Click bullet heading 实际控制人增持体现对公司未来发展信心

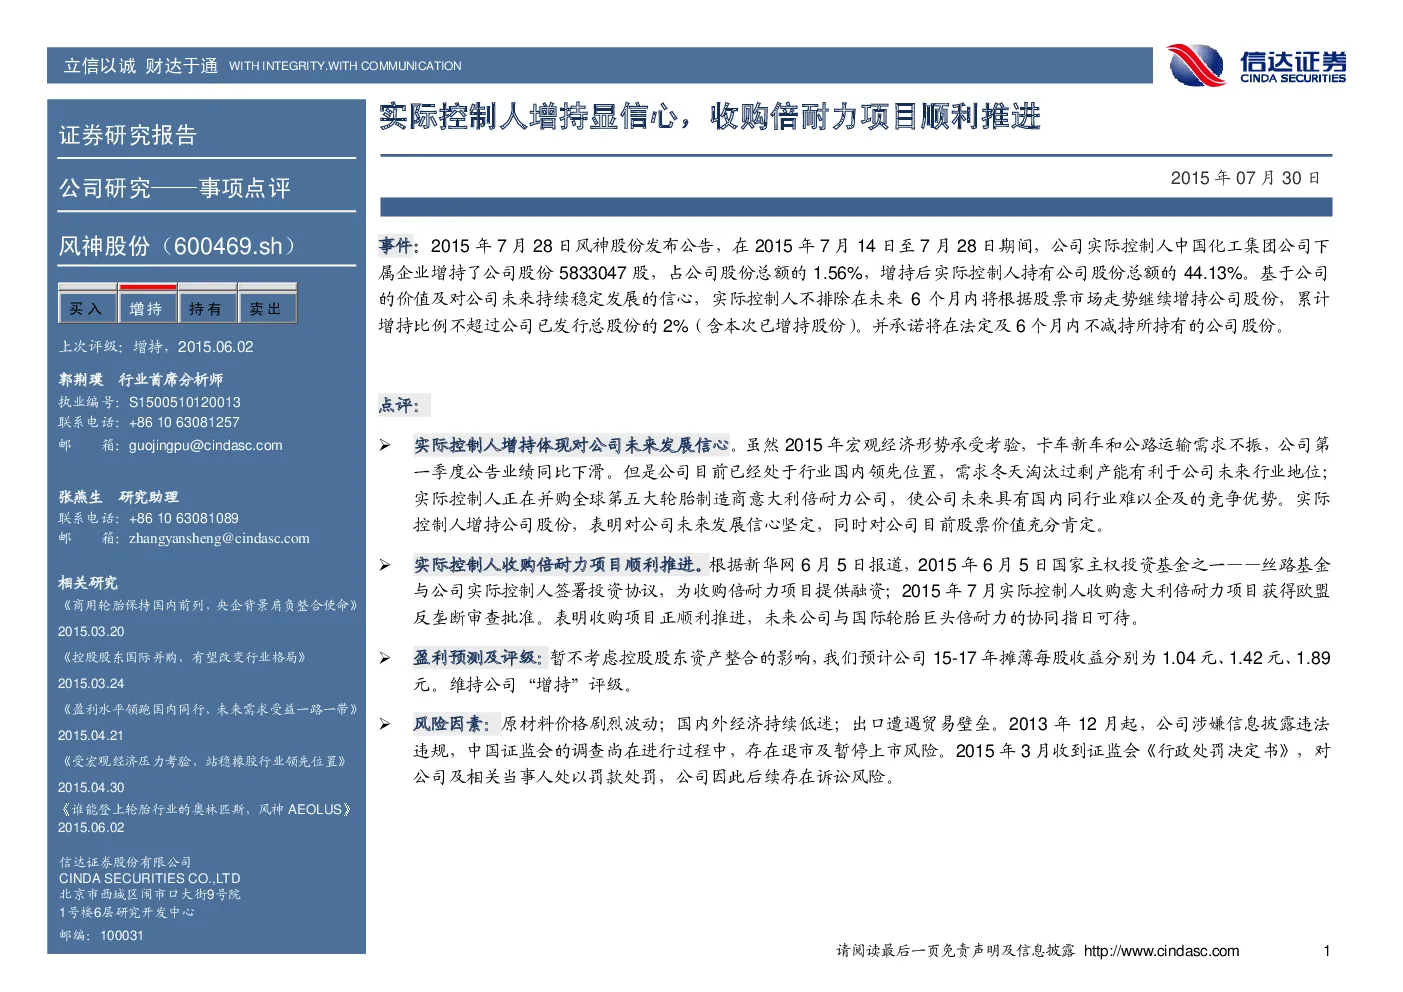(571, 445)
